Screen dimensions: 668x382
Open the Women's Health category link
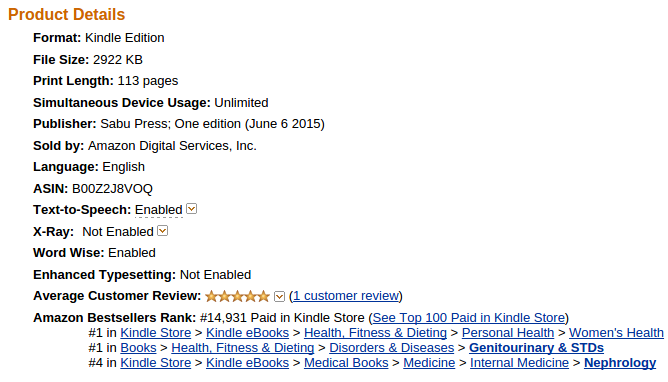(x=616, y=333)
